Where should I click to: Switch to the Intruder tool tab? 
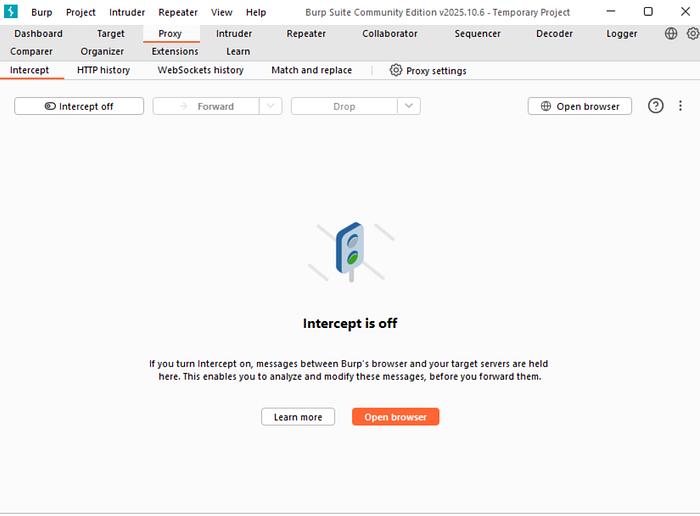234,34
